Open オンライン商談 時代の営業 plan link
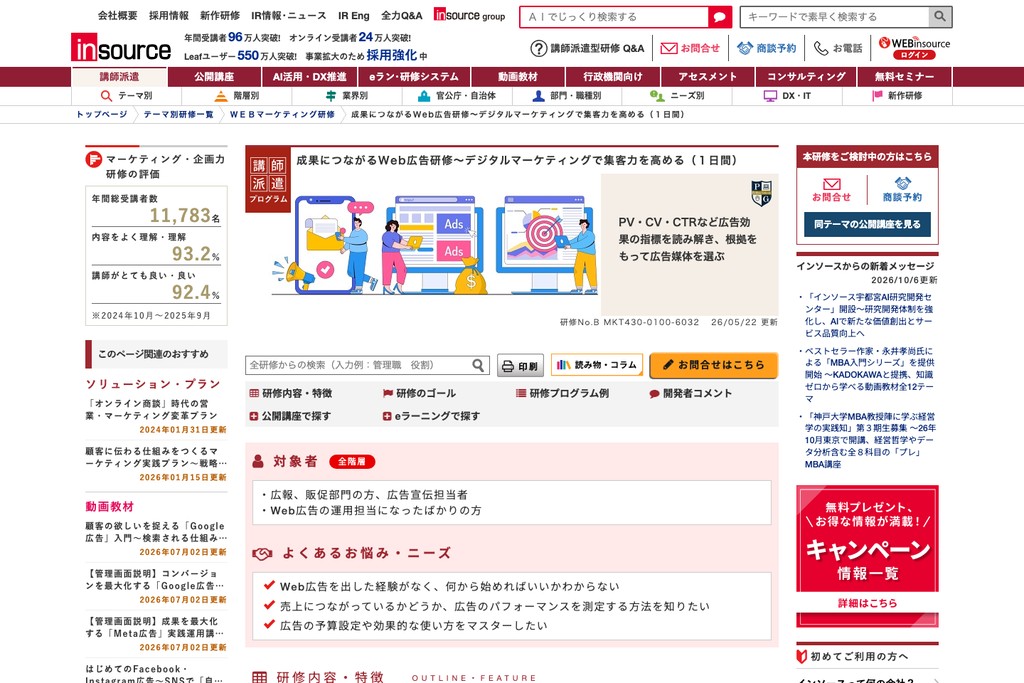1024x683 pixels. (x=152, y=409)
